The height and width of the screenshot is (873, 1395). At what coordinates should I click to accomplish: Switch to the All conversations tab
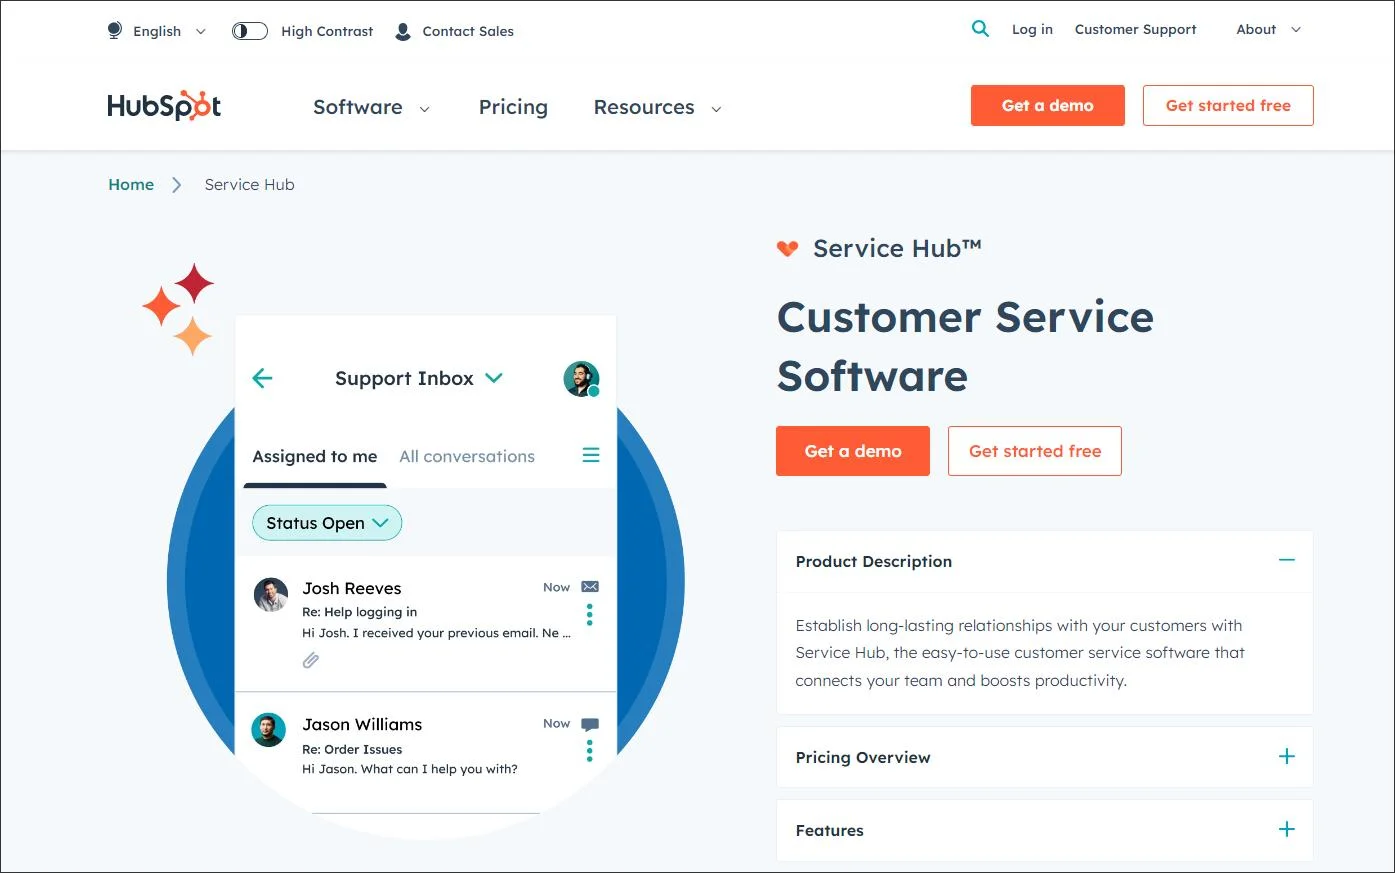tap(466, 456)
